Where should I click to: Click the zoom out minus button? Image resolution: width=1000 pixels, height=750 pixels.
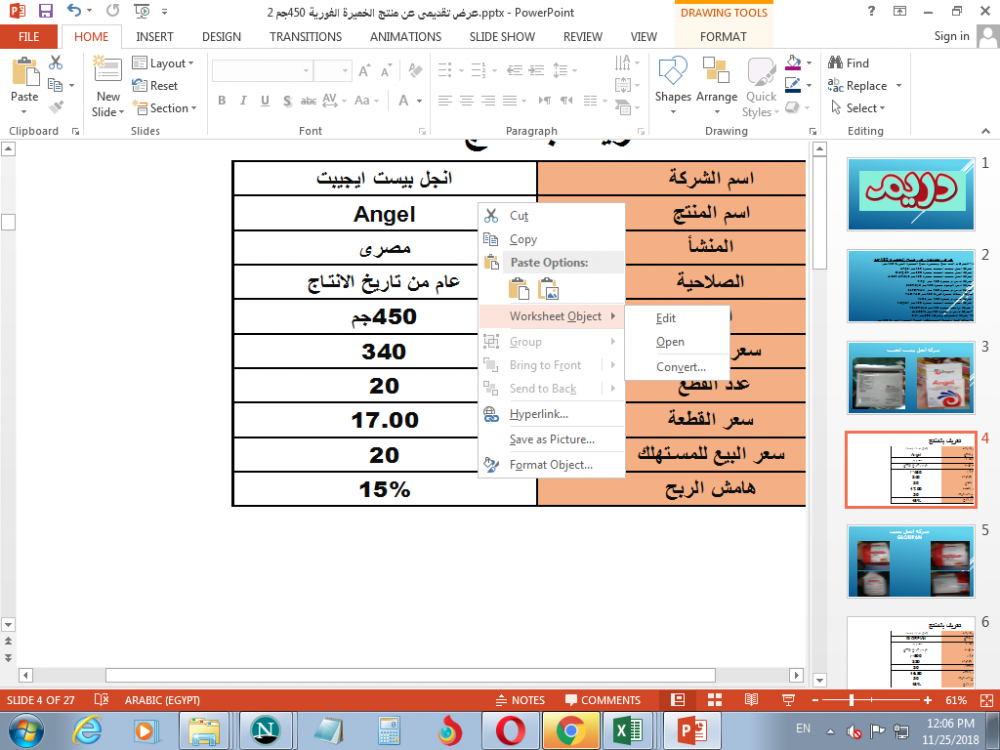coord(815,700)
